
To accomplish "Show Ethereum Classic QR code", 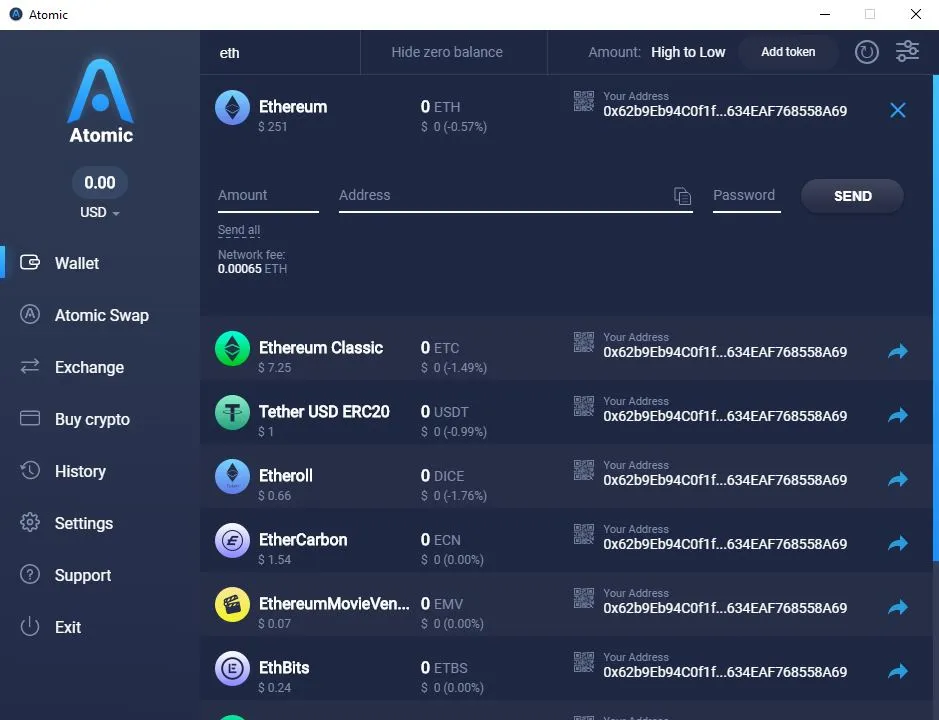I will point(584,342).
